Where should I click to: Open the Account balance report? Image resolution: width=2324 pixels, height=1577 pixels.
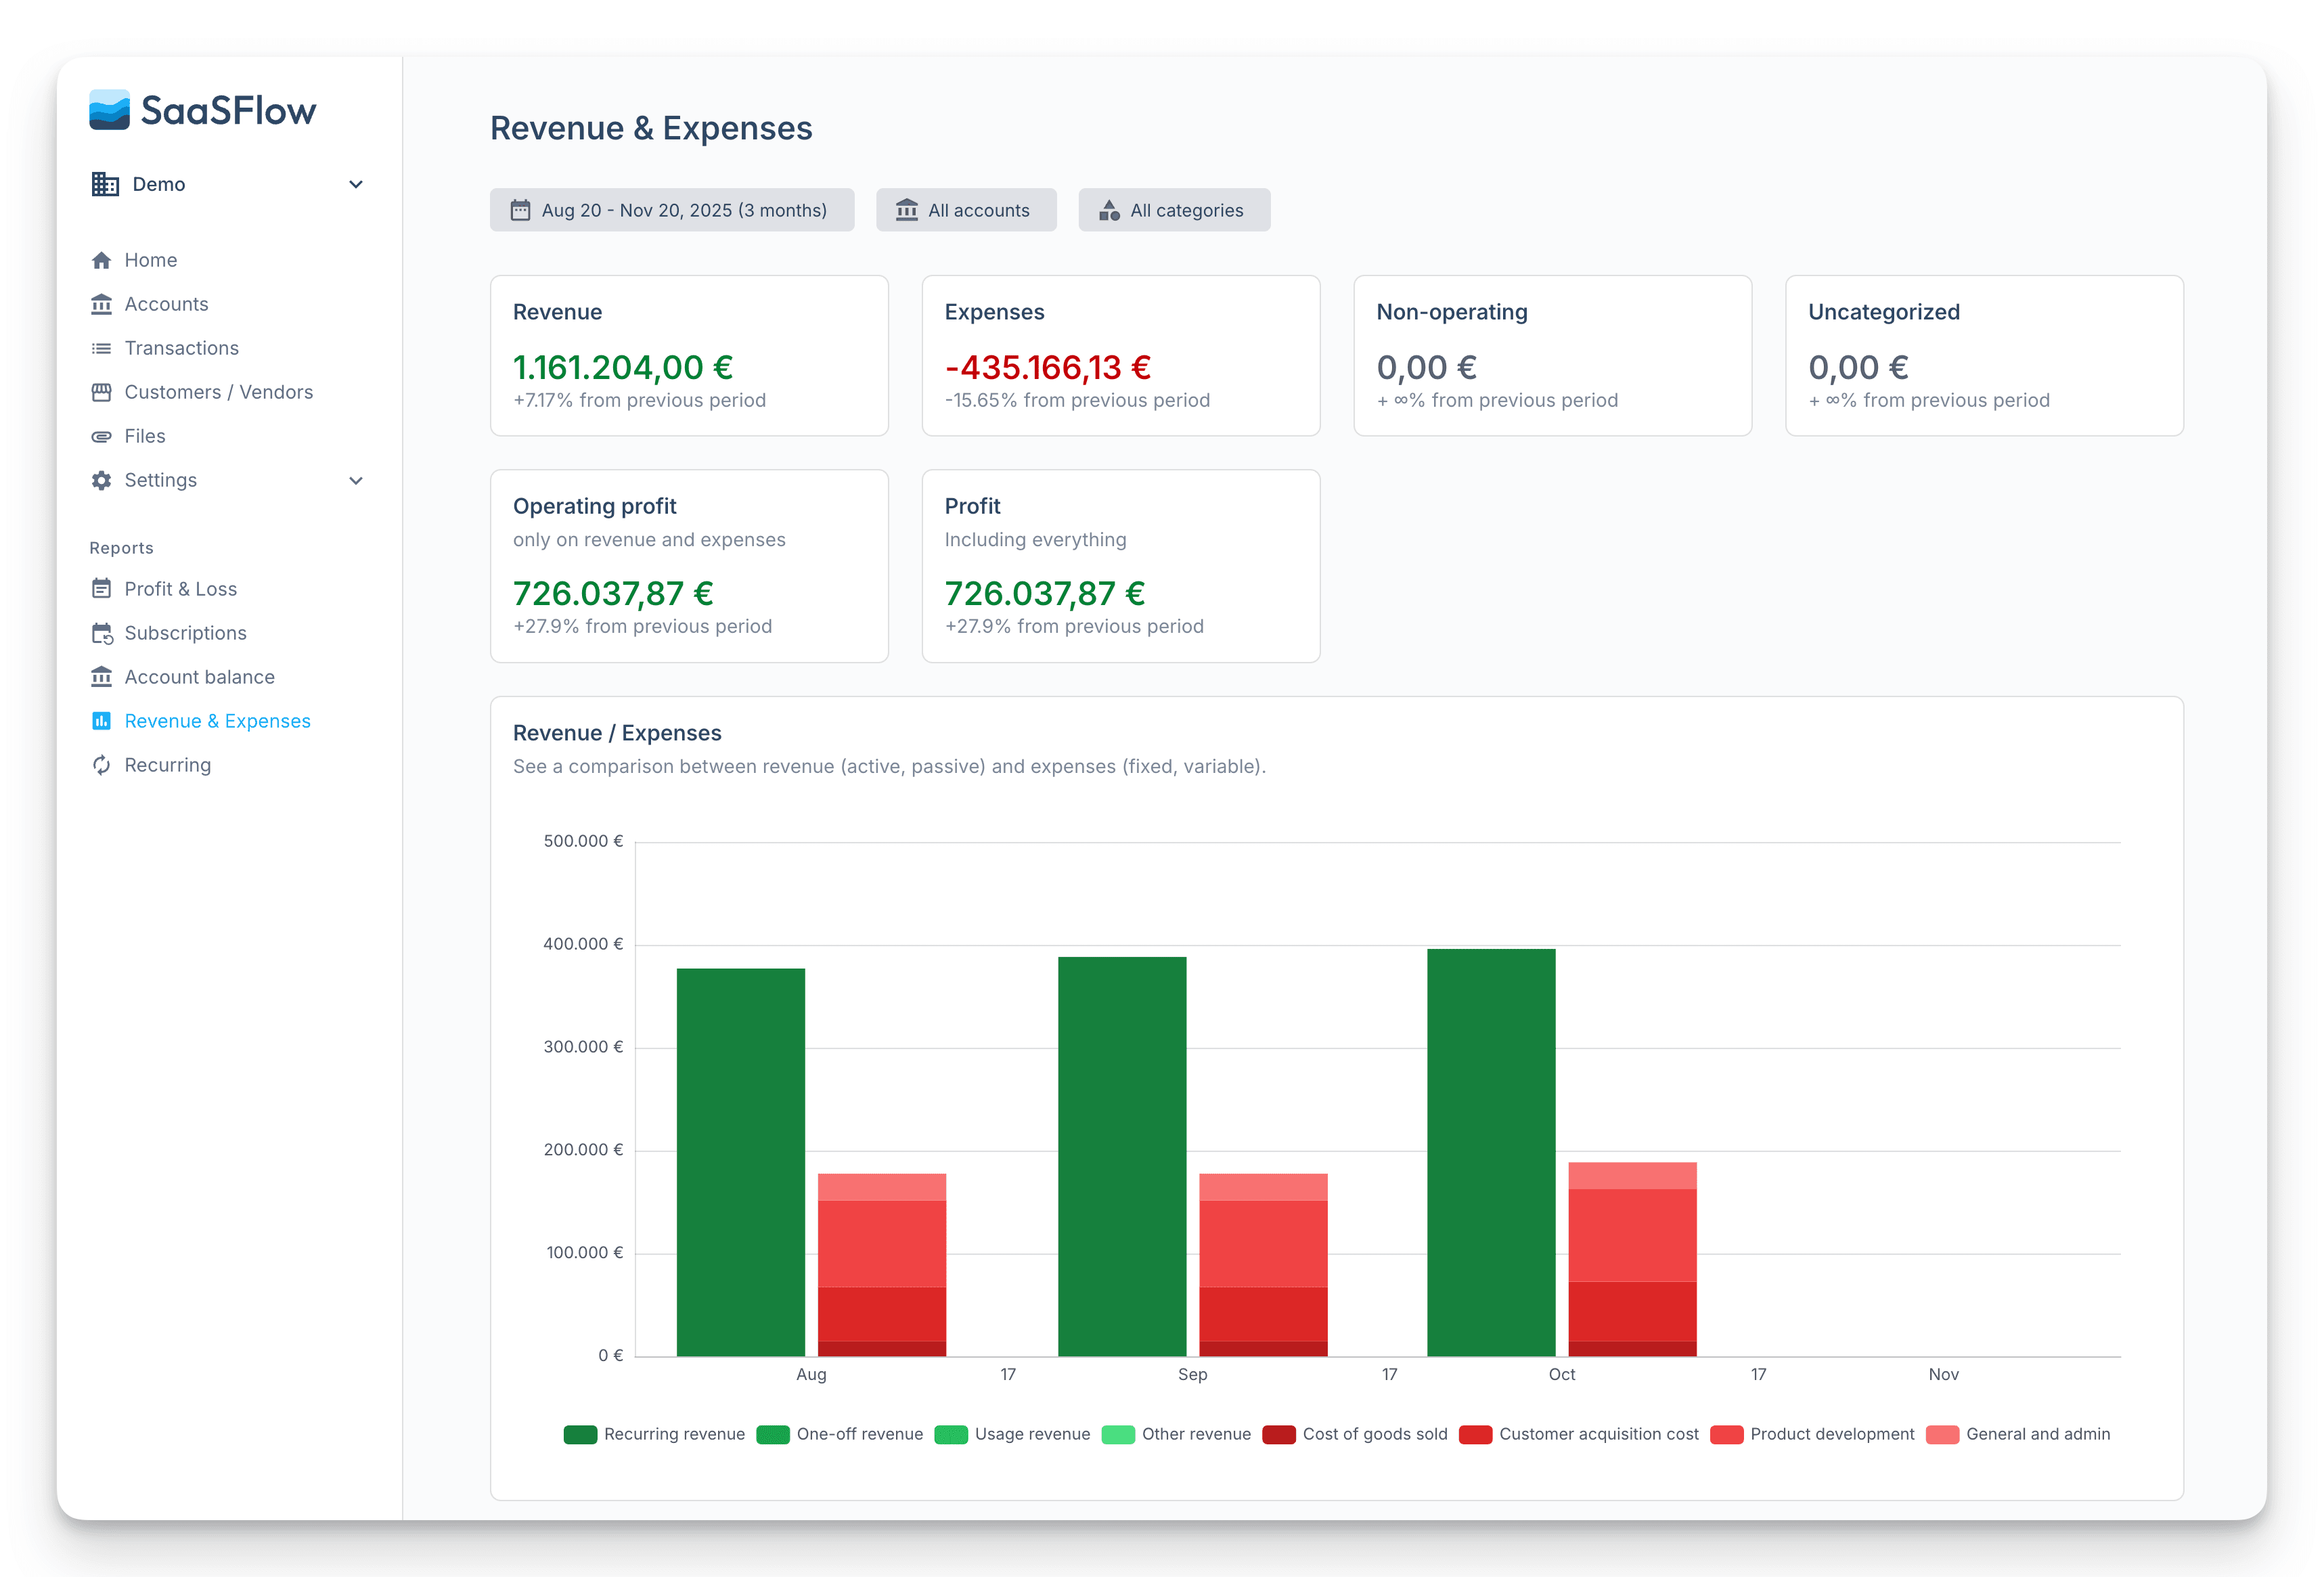click(199, 677)
